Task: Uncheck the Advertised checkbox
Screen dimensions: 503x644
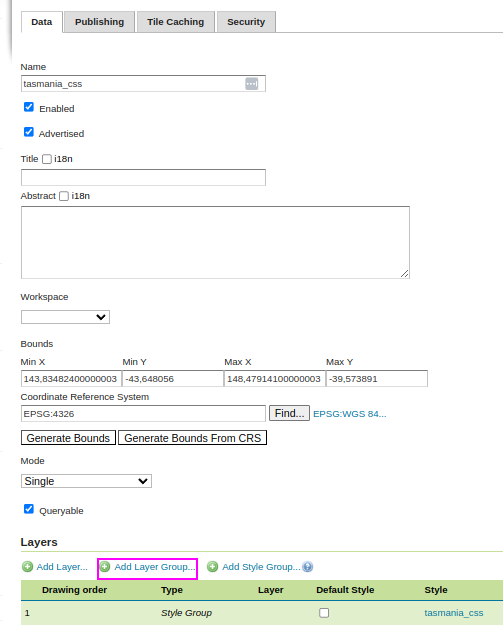Action: pyautogui.click(x=29, y=132)
